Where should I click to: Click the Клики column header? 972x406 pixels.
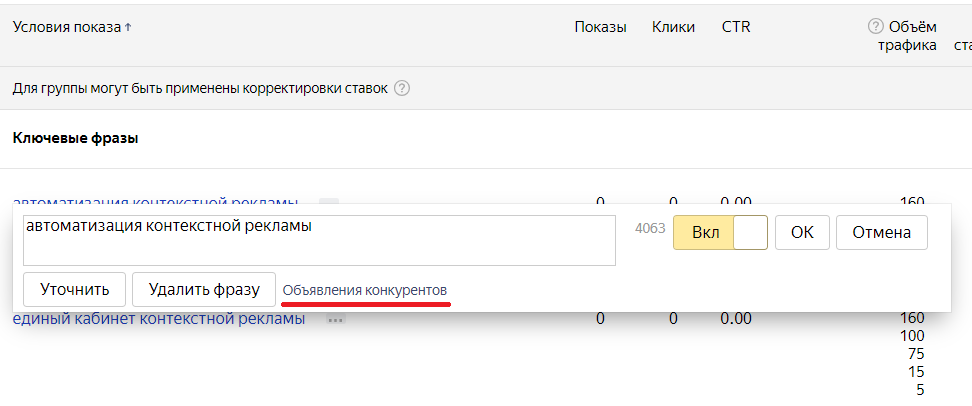point(673,27)
